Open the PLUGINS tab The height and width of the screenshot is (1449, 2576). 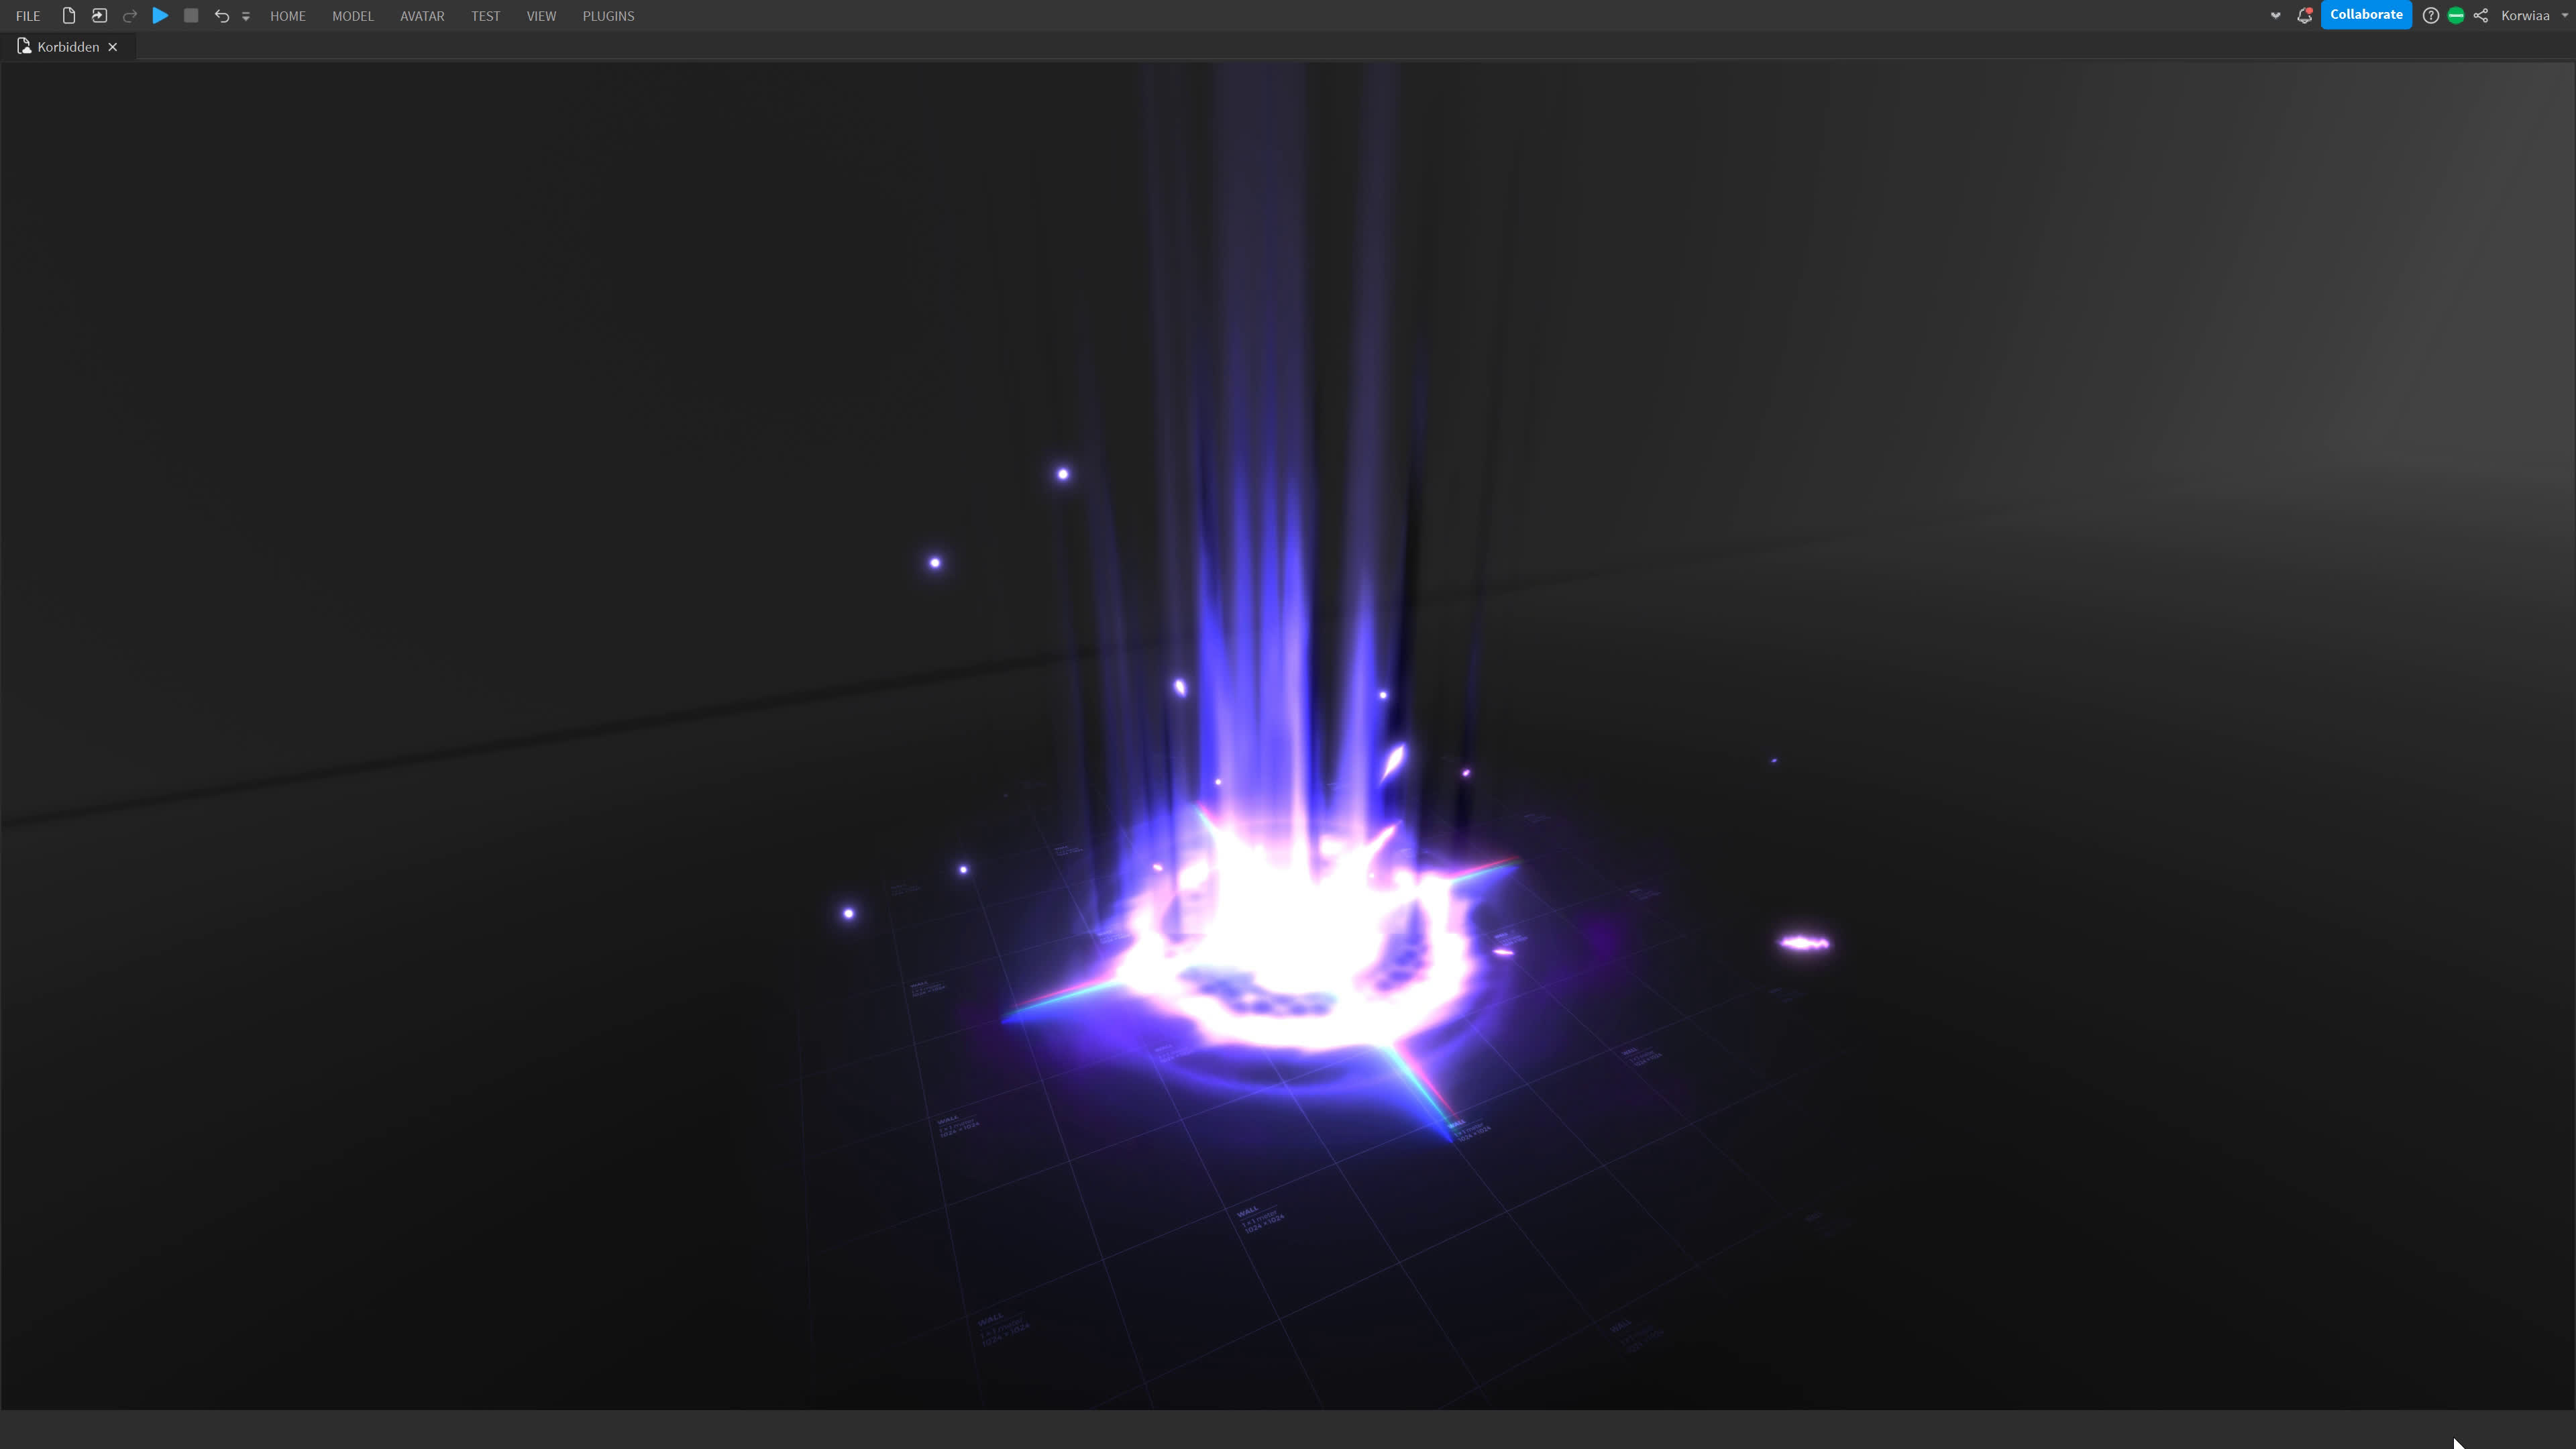point(608,16)
